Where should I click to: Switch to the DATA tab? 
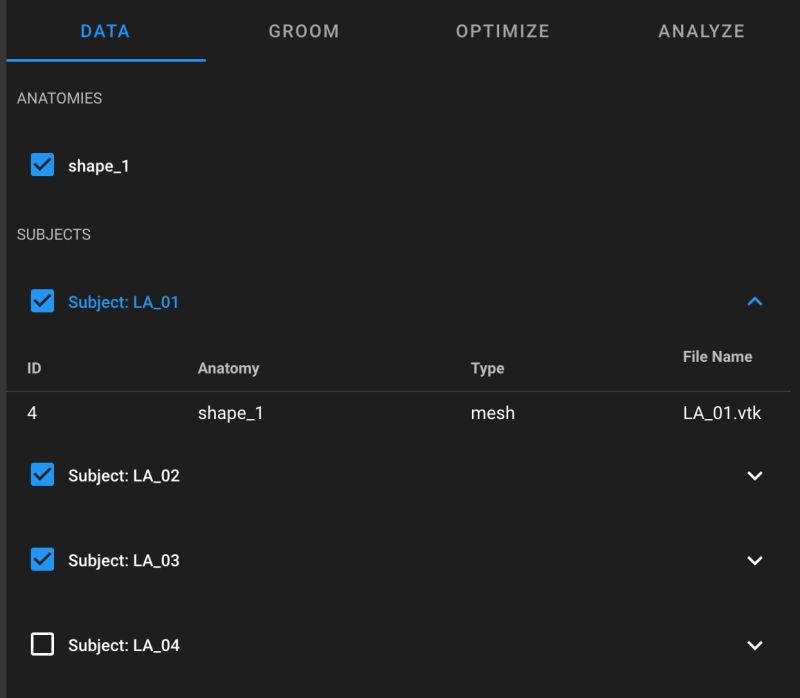[x=105, y=31]
